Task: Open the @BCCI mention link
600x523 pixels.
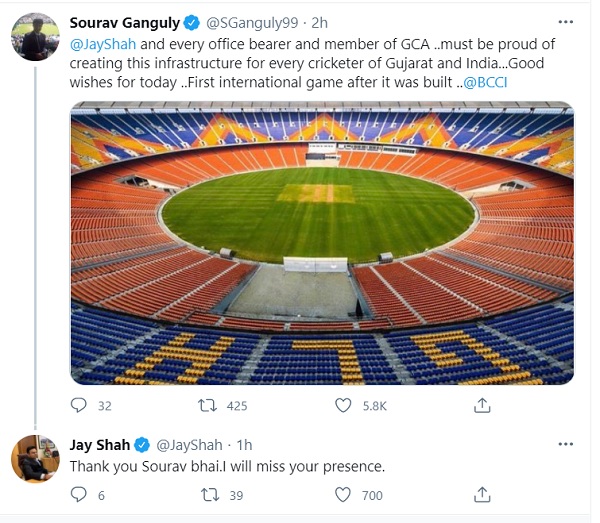Action: pyautogui.click(x=485, y=82)
